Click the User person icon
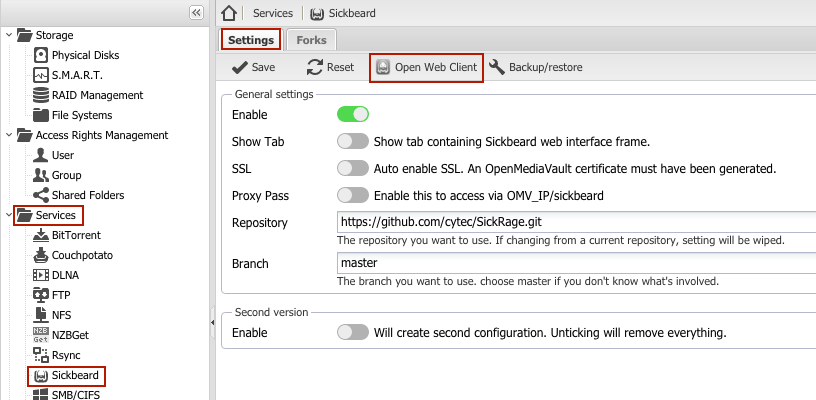The width and height of the screenshot is (816, 400). coord(41,155)
